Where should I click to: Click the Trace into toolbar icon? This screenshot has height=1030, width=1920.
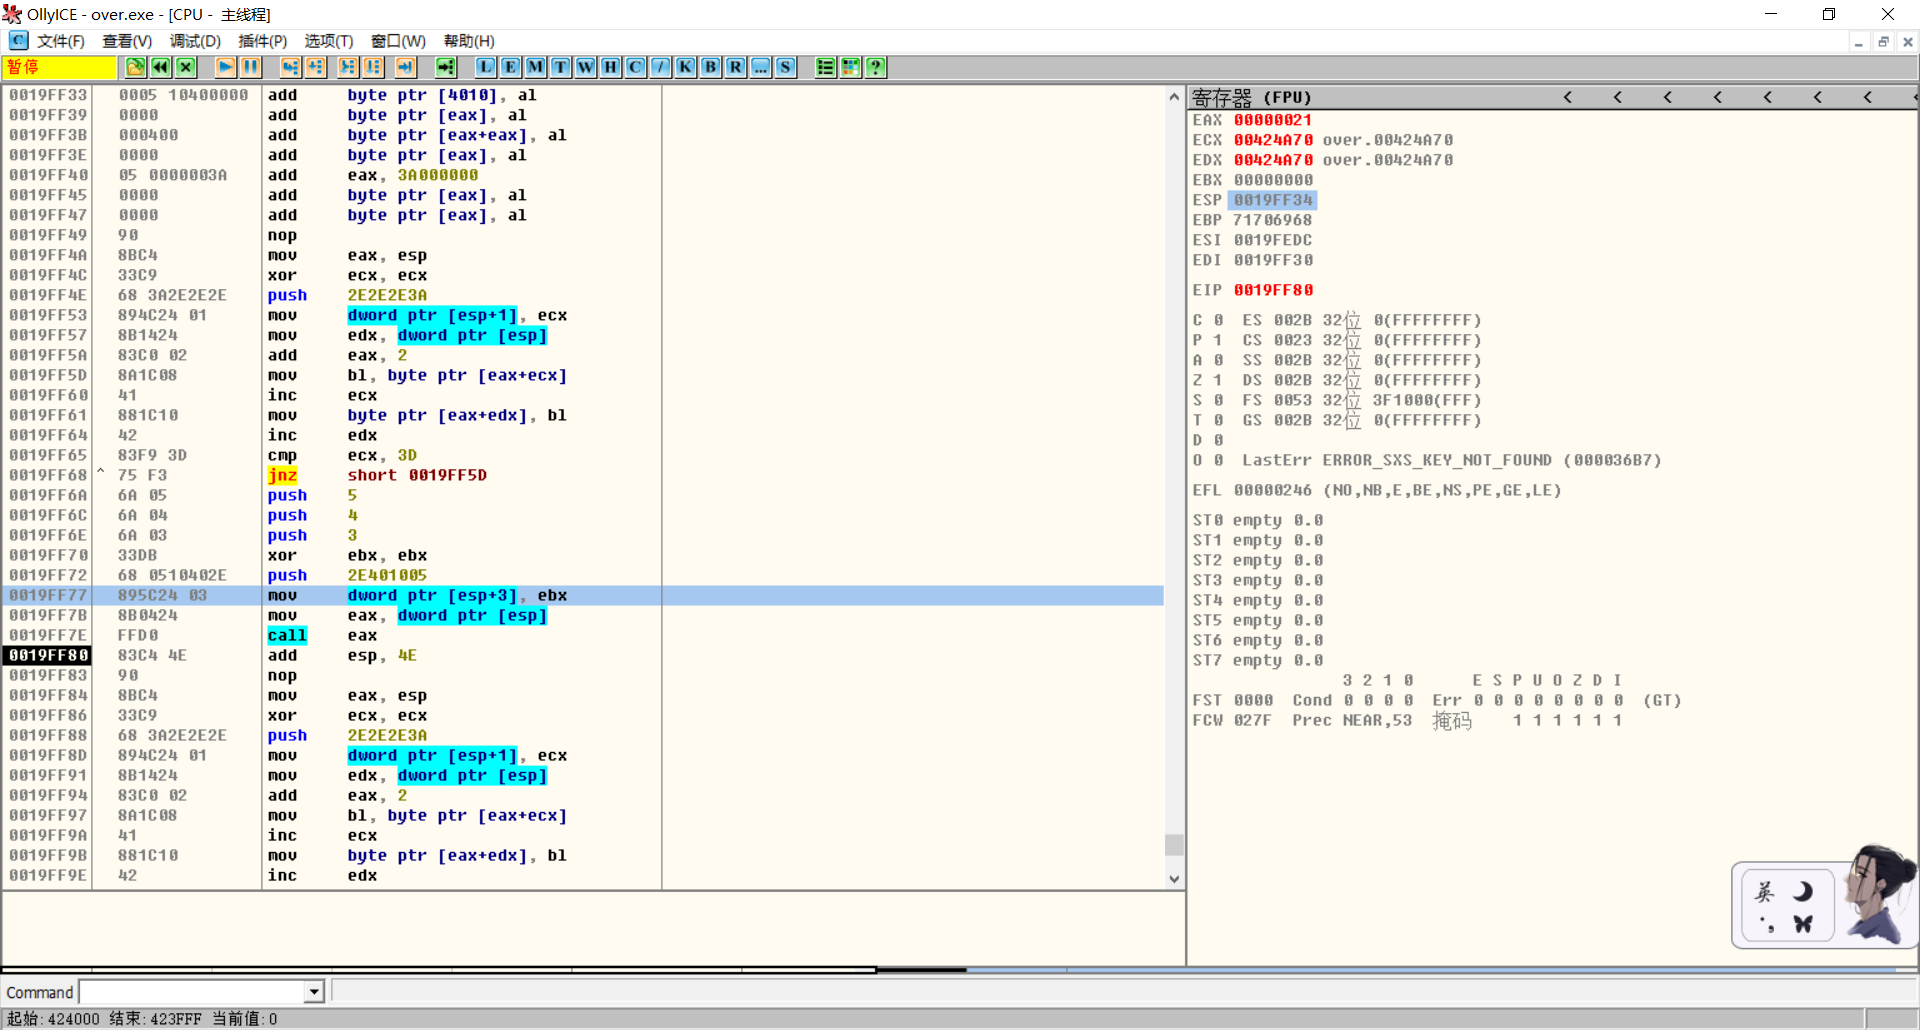coord(347,67)
